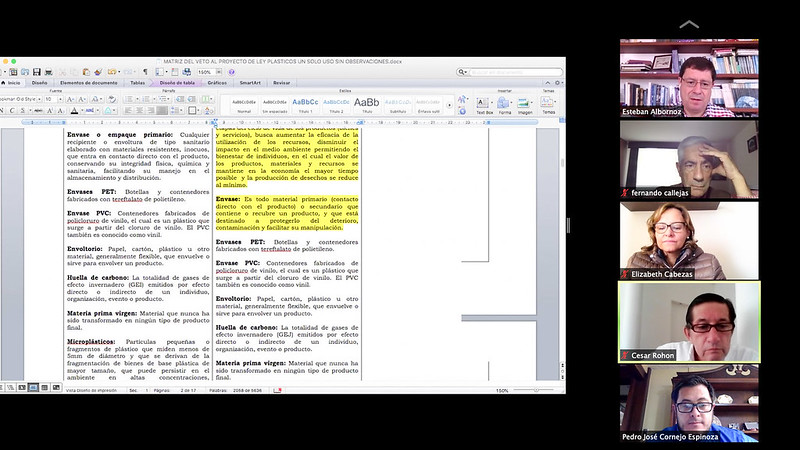Toggle underline S formatting
Image resolution: width=800 pixels, height=450 pixels.
click(23, 110)
